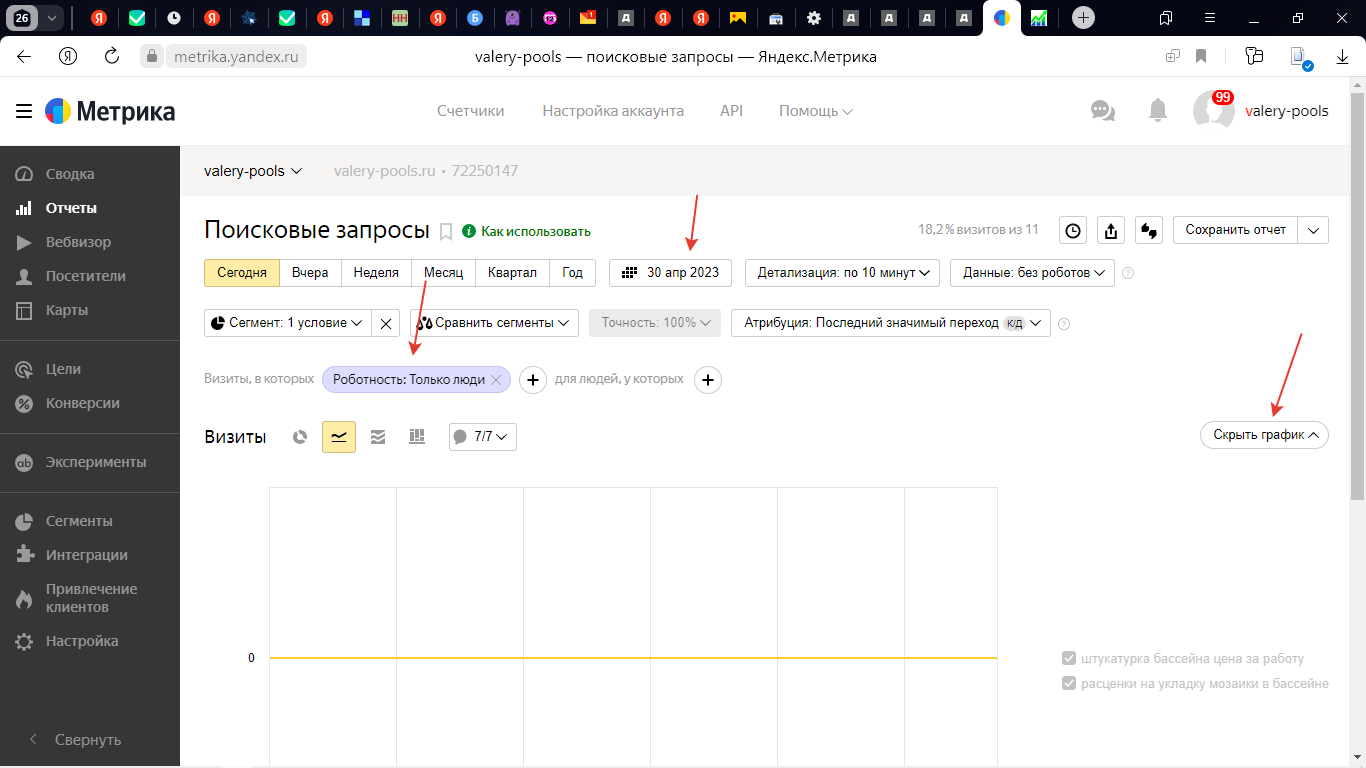
Task: Select the bar chart view icon
Action: [x=417, y=437]
